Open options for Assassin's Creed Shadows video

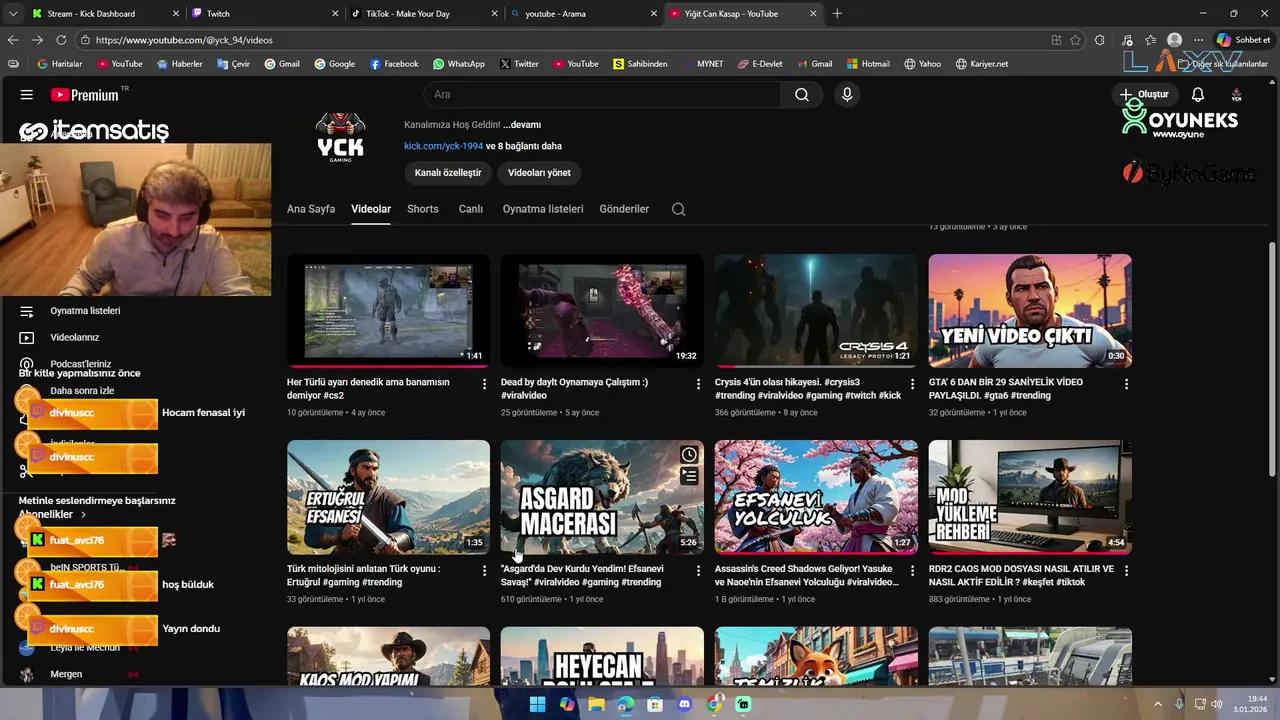tap(912, 571)
